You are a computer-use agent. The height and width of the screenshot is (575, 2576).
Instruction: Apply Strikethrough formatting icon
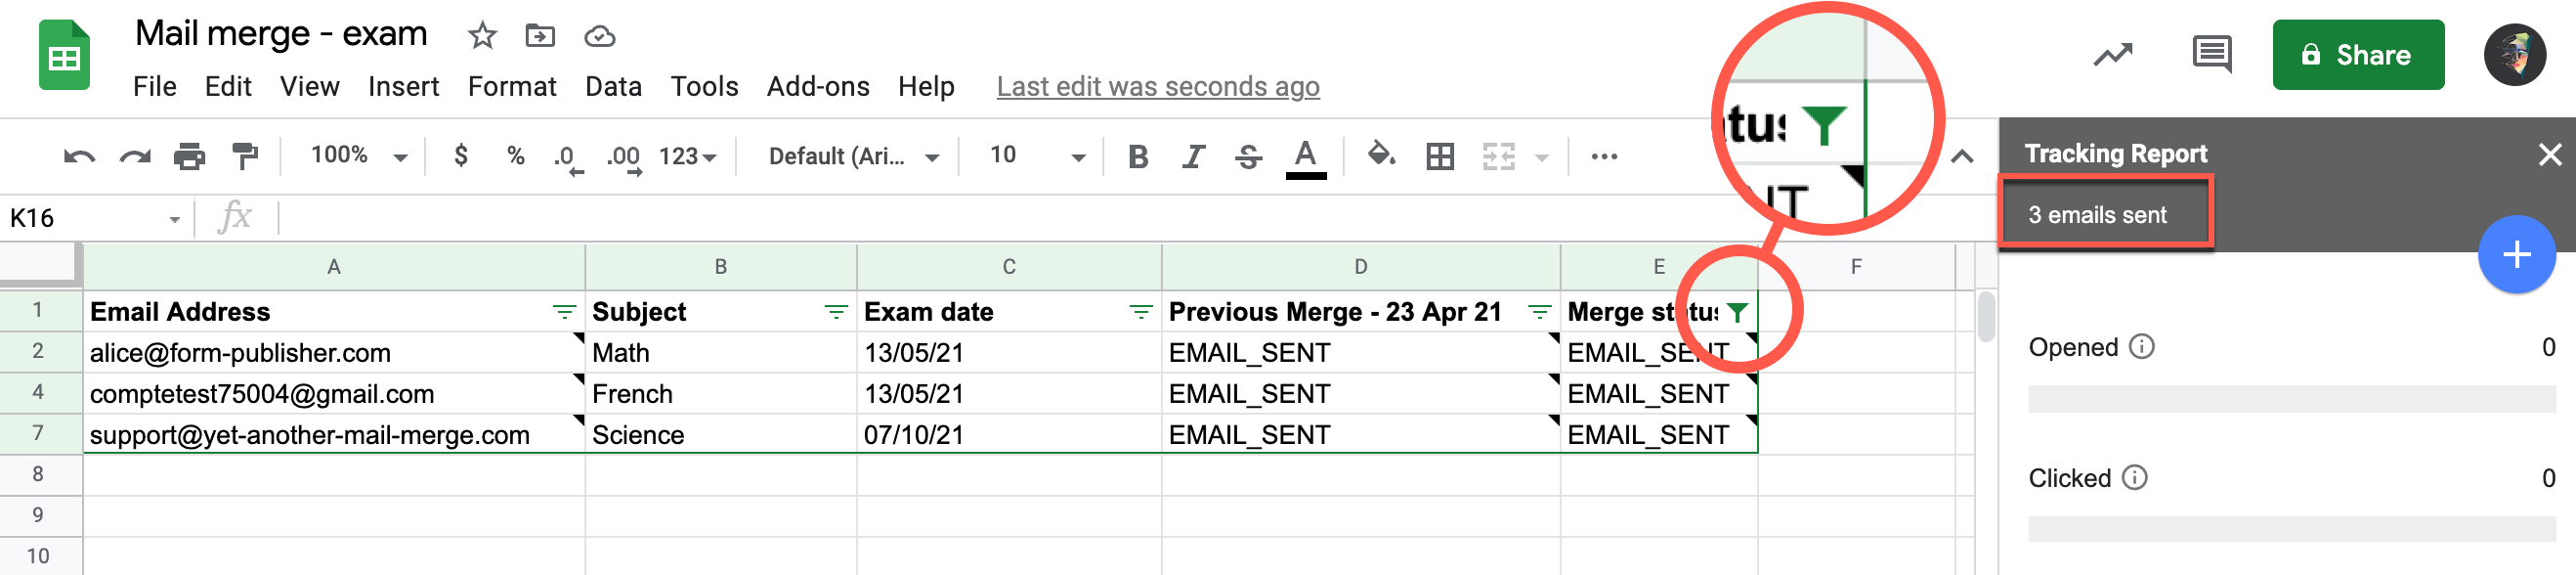coord(1248,157)
